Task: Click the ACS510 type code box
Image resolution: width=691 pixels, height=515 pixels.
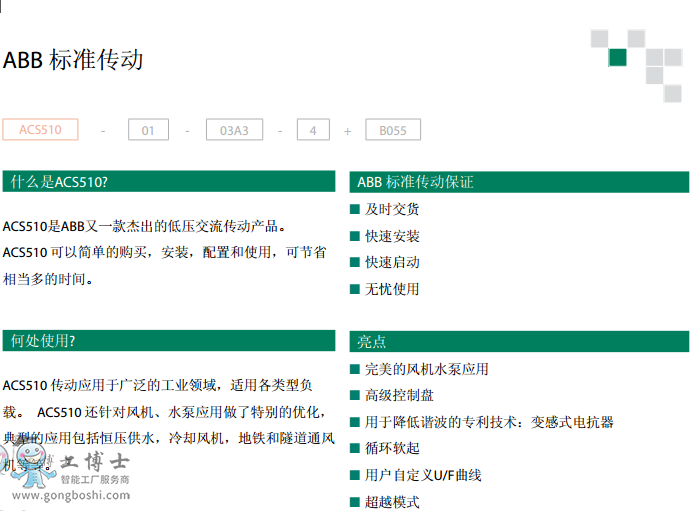Action: (40, 130)
